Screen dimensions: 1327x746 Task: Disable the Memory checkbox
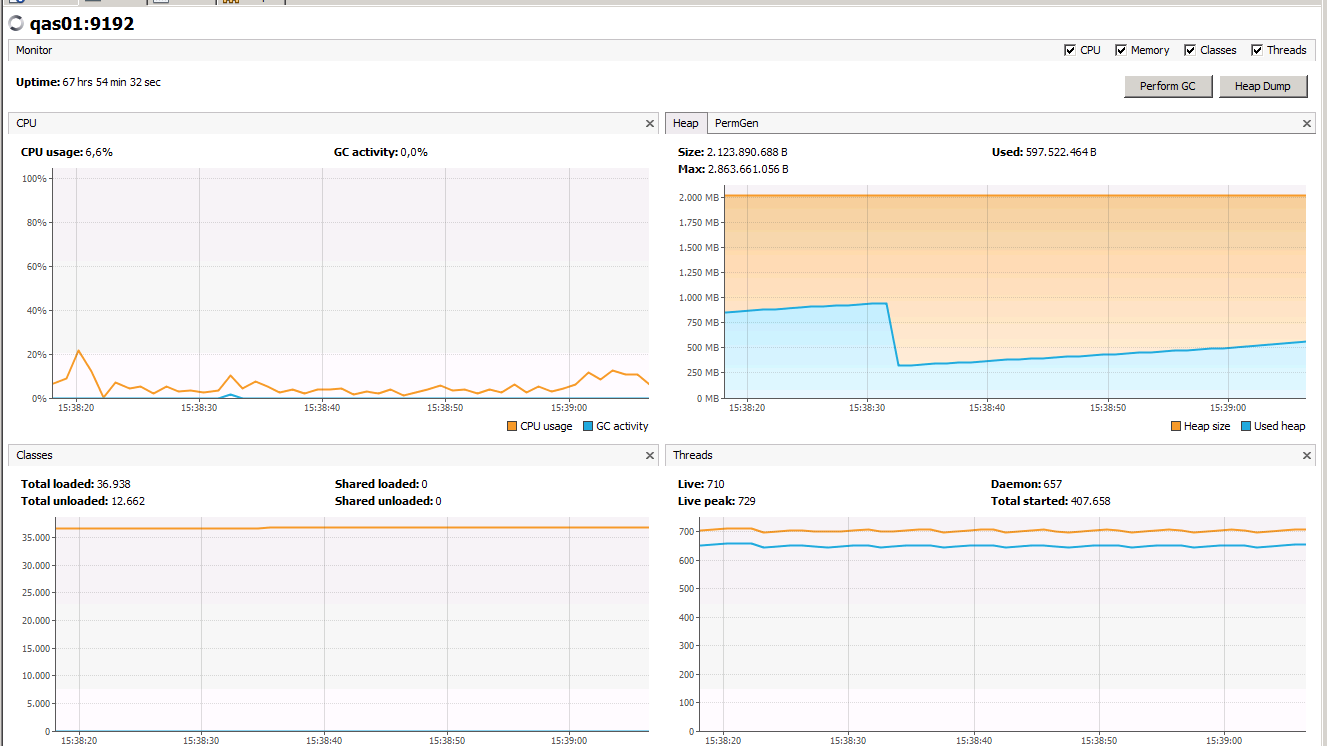click(x=1119, y=49)
